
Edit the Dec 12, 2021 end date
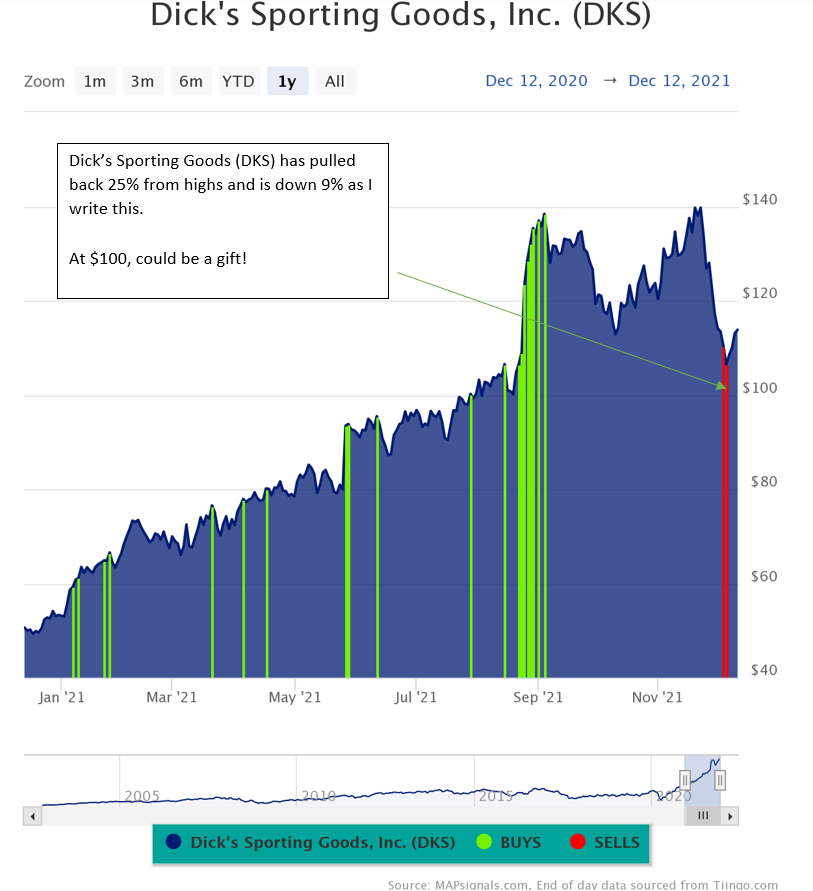click(x=679, y=81)
